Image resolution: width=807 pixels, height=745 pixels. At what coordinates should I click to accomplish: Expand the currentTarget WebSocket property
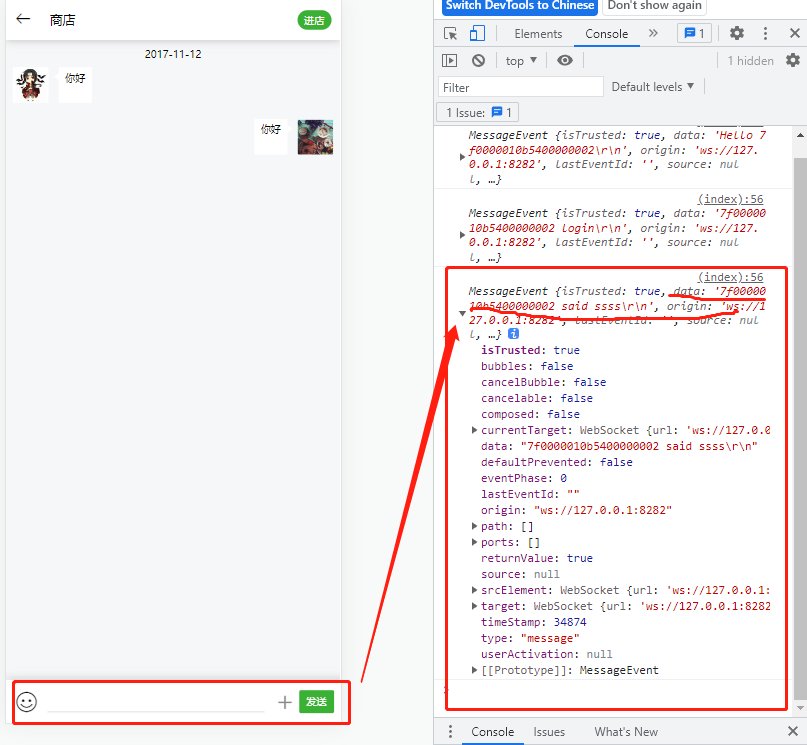click(474, 431)
